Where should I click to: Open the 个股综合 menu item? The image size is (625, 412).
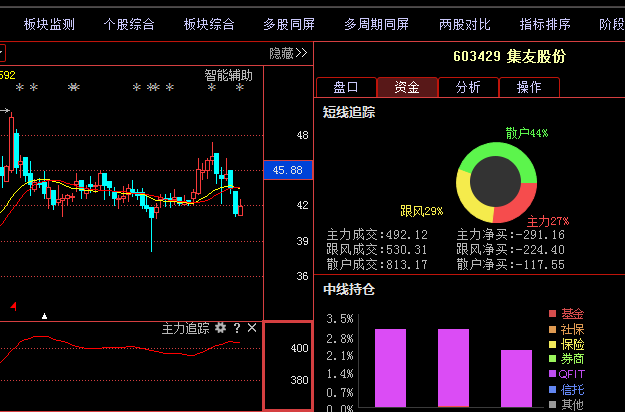click(x=129, y=24)
